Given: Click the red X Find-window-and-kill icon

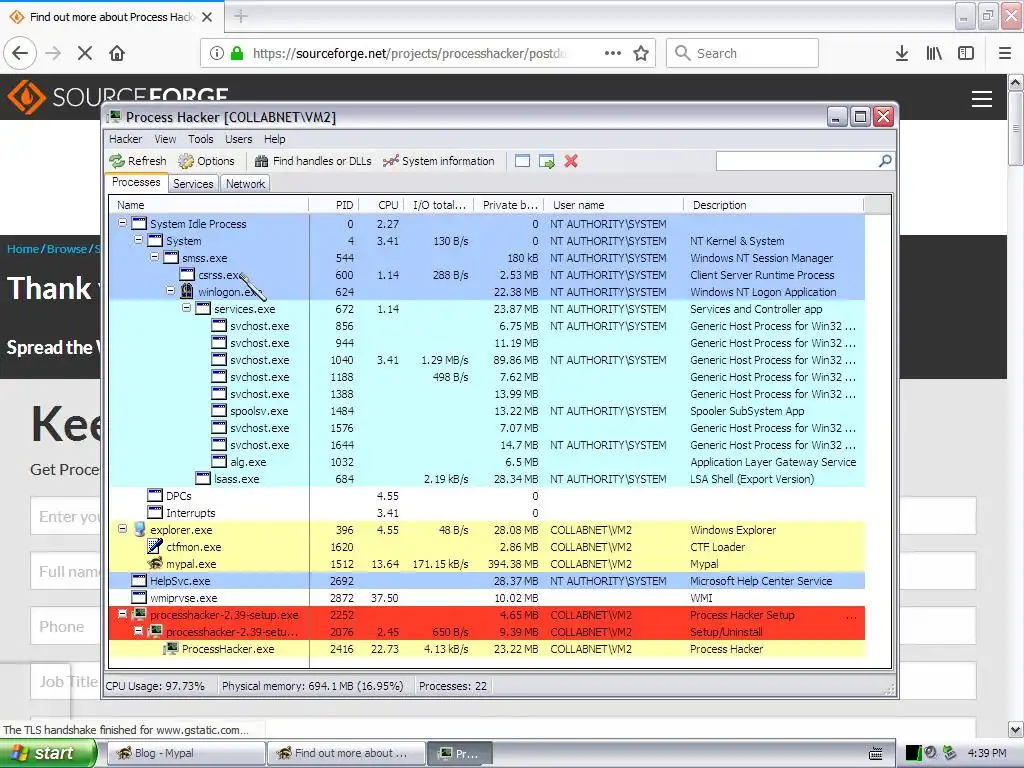Looking at the screenshot, I should [x=571, y=161].
